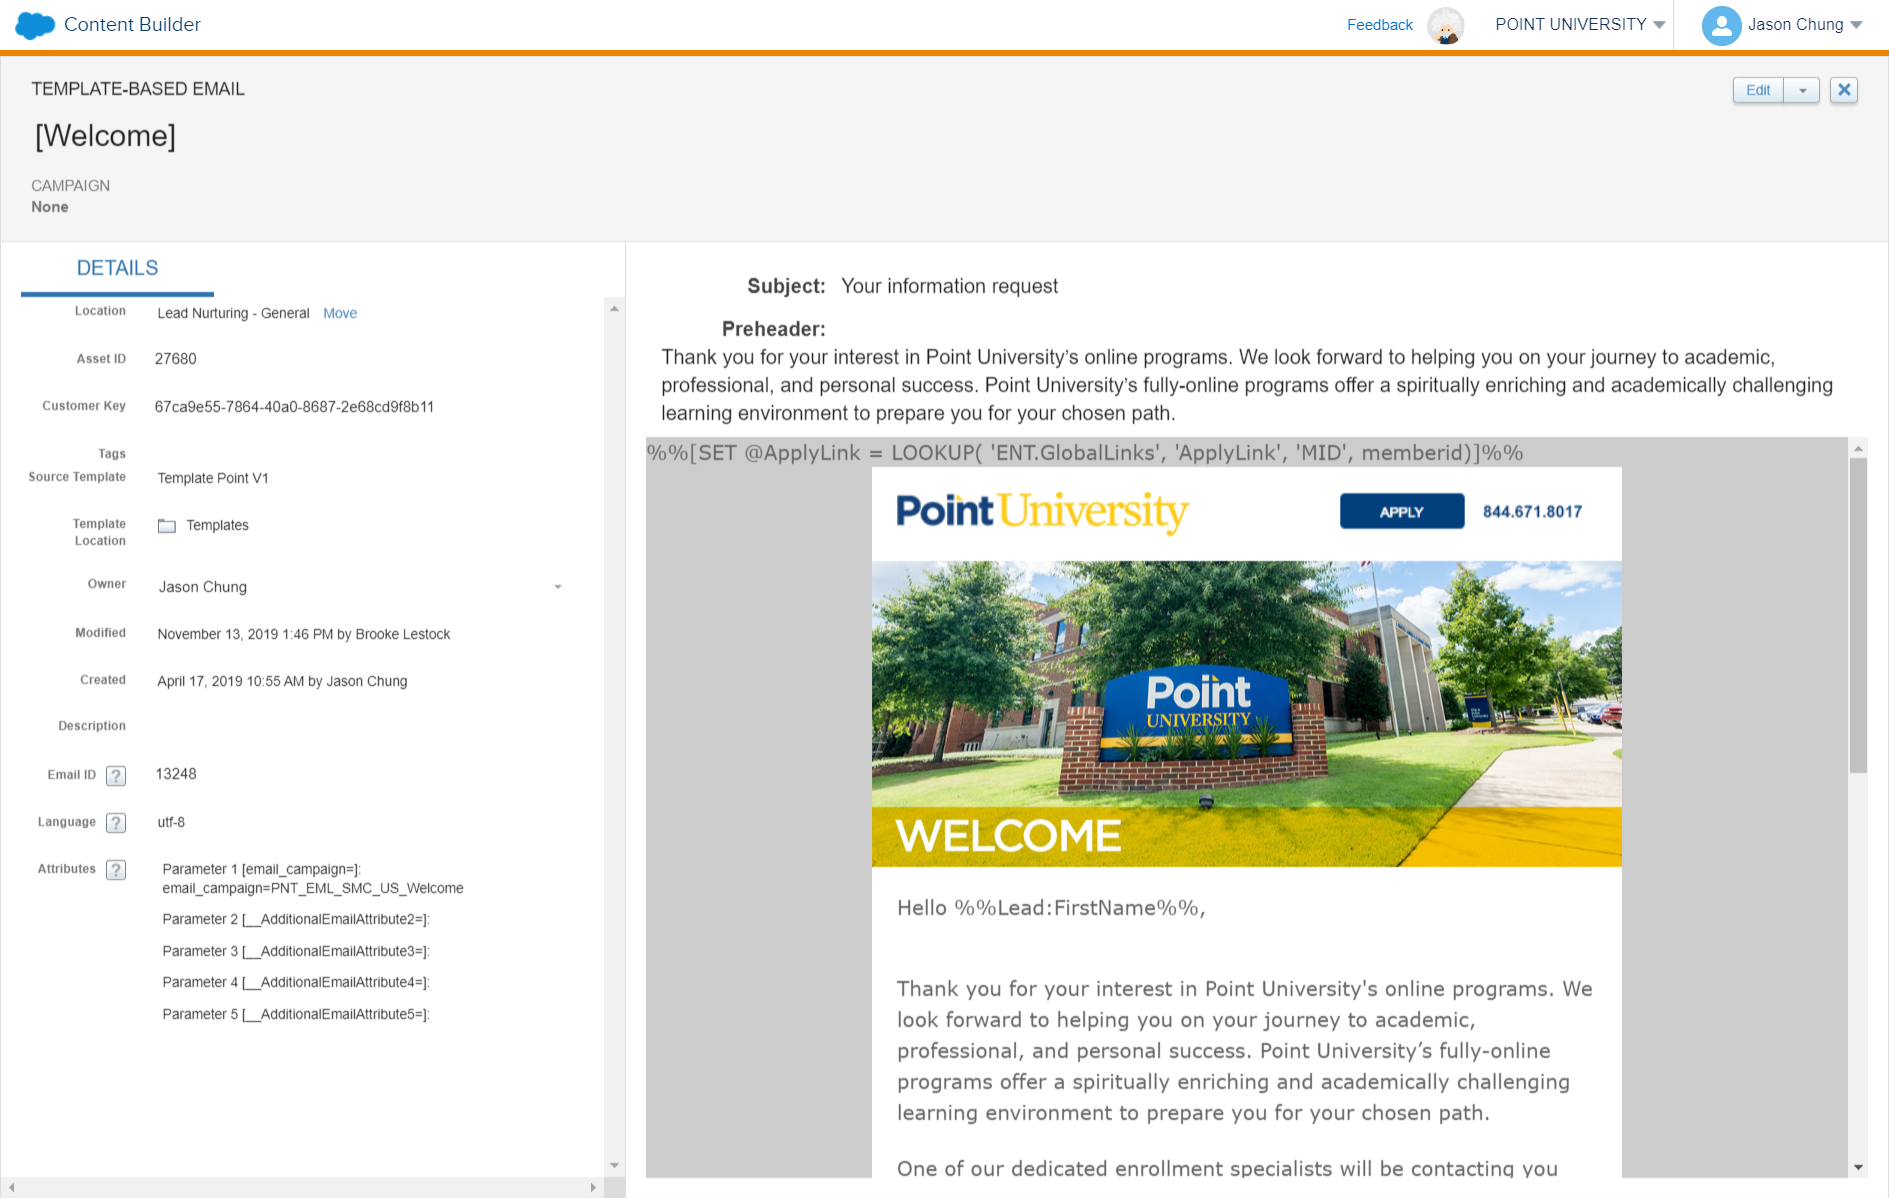This screenshot has width=1889, height=1198.
Task: Open help for the Attributes field
Action: click(117, 869)
